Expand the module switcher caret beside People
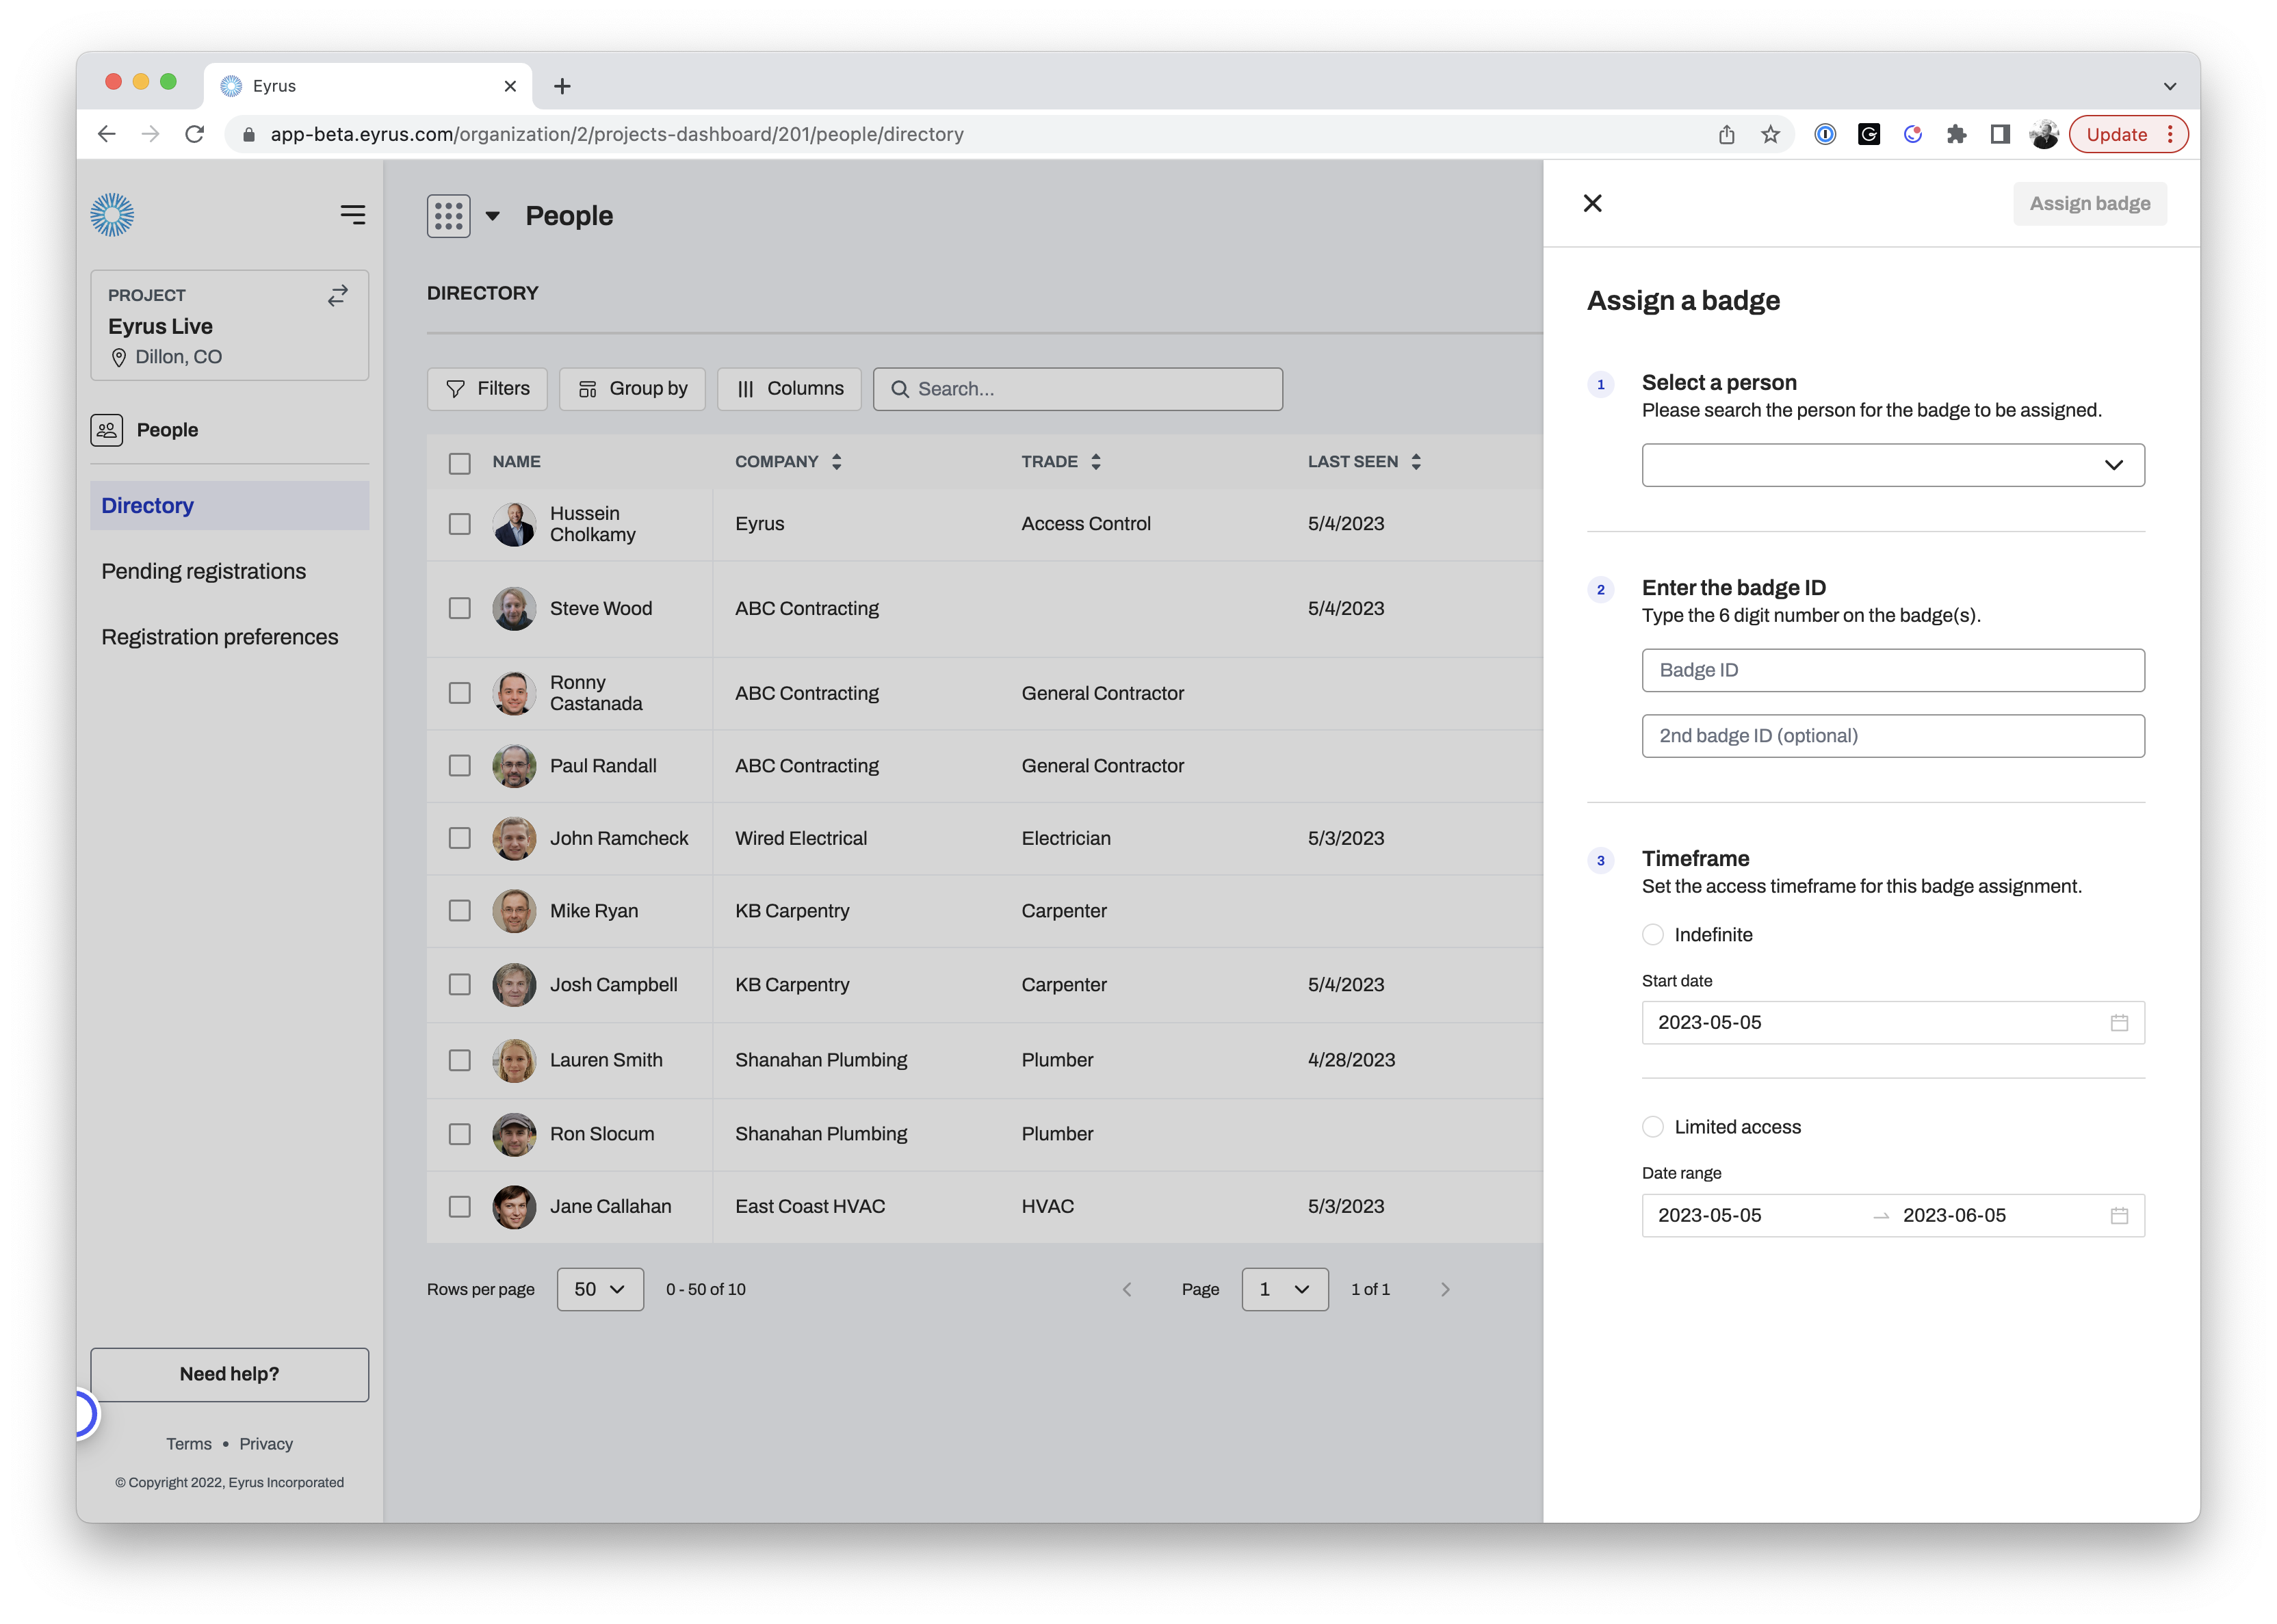 [x=493, y=216]
